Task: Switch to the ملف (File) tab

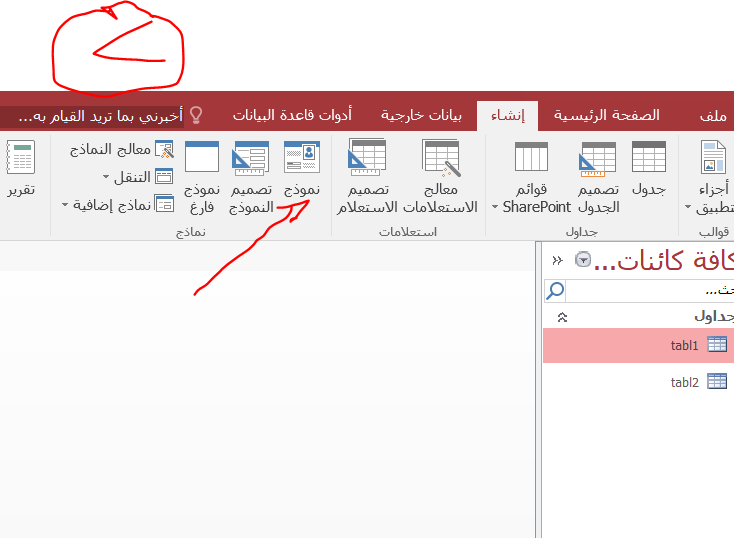Action: (713, 115)
